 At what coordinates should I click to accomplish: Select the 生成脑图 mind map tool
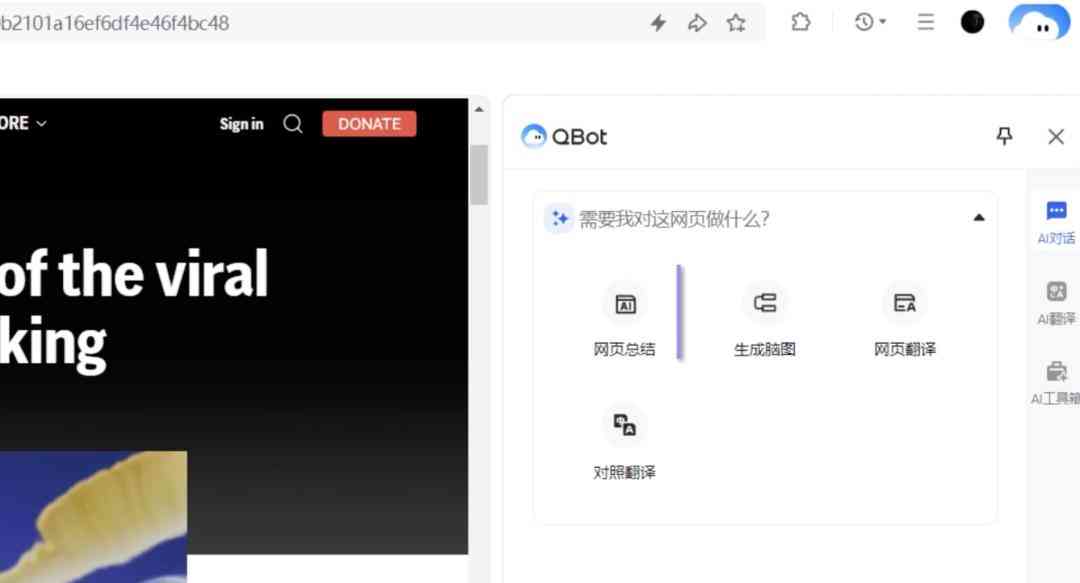pos(764,318)
